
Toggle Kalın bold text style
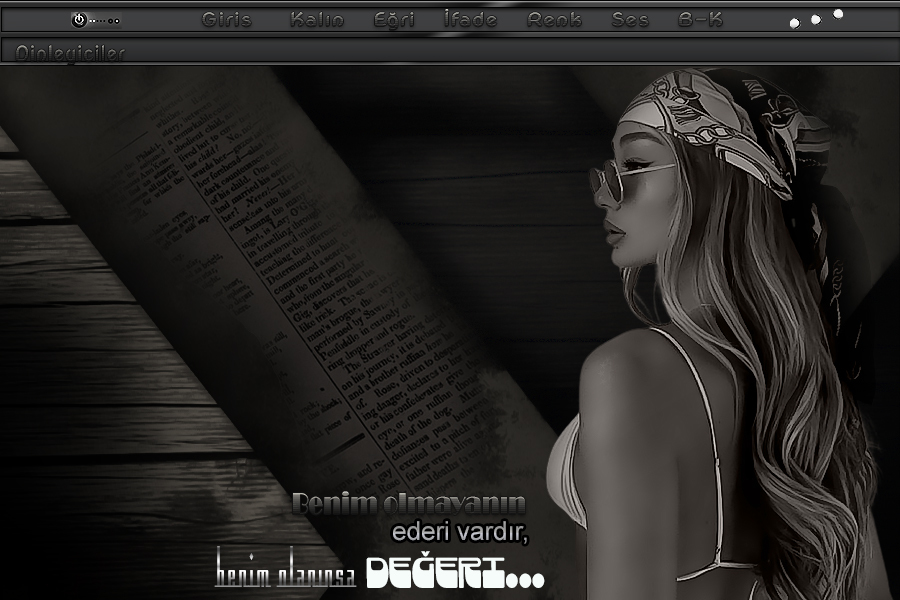[317, 20]
